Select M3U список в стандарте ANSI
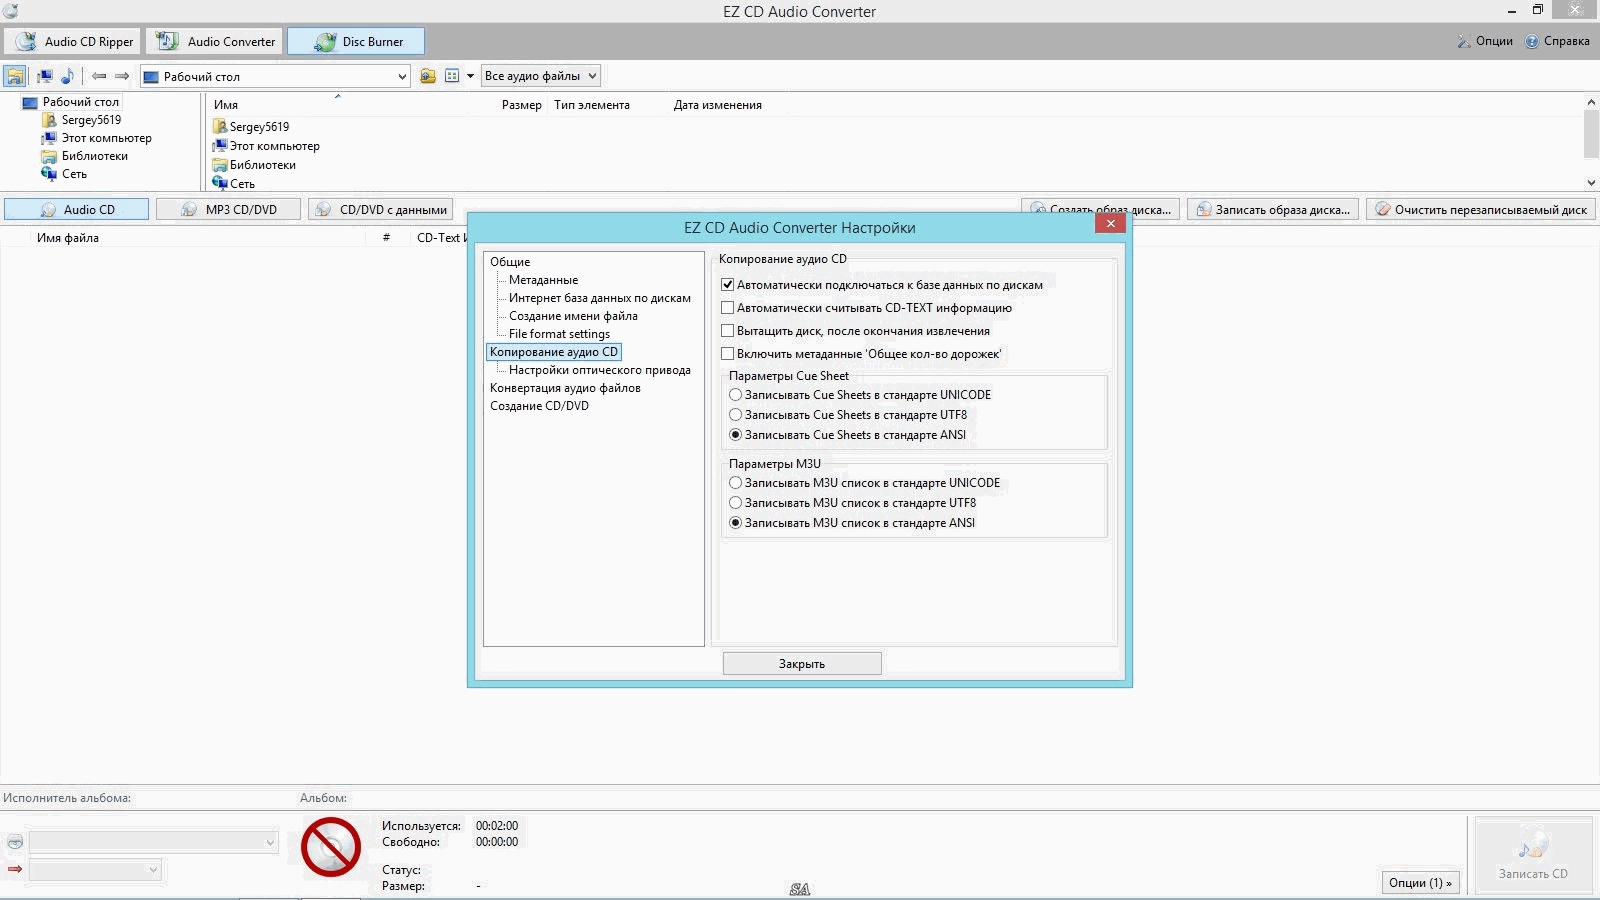 736,523
